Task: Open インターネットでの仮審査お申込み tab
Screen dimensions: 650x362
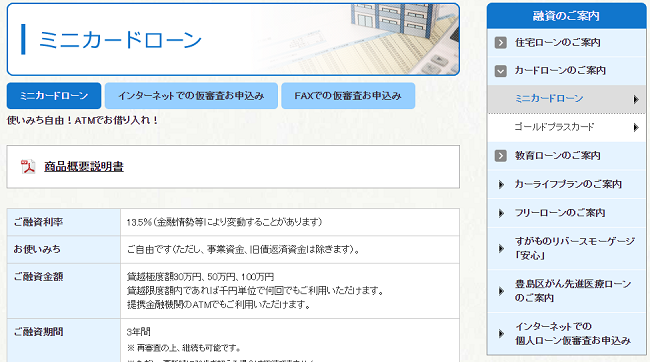Action: click(x=191, y=96)
